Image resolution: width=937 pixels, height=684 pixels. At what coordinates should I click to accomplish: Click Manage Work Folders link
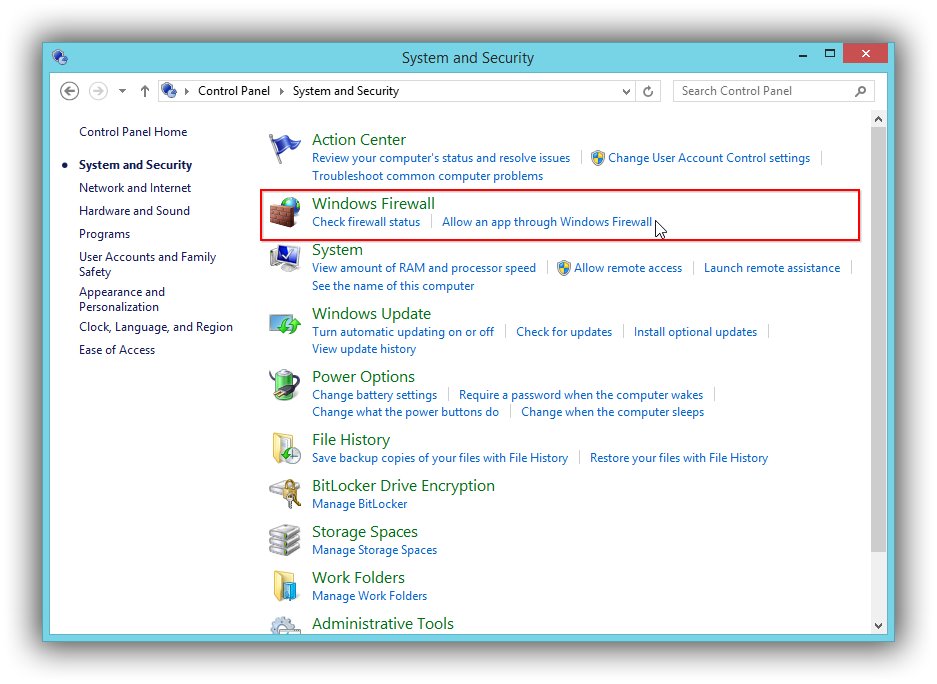(x=369, y=596)
